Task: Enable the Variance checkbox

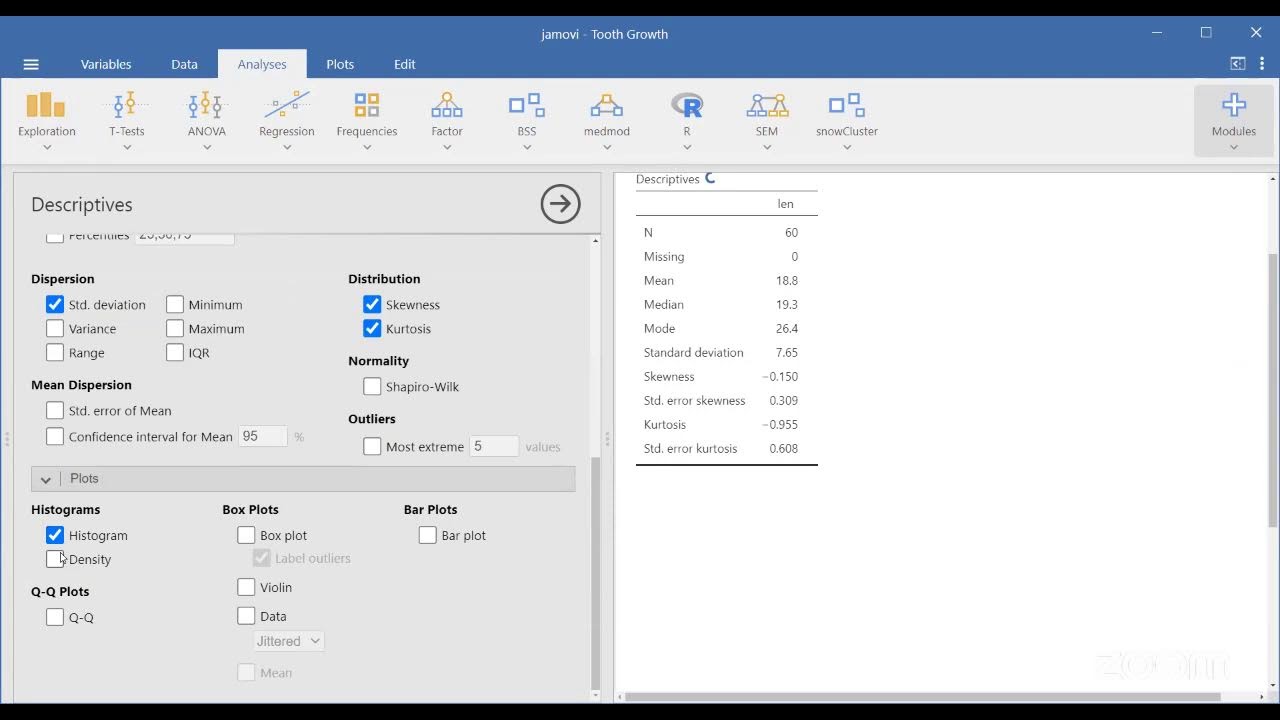Action: pyautogui.click(x=55, y=329)
